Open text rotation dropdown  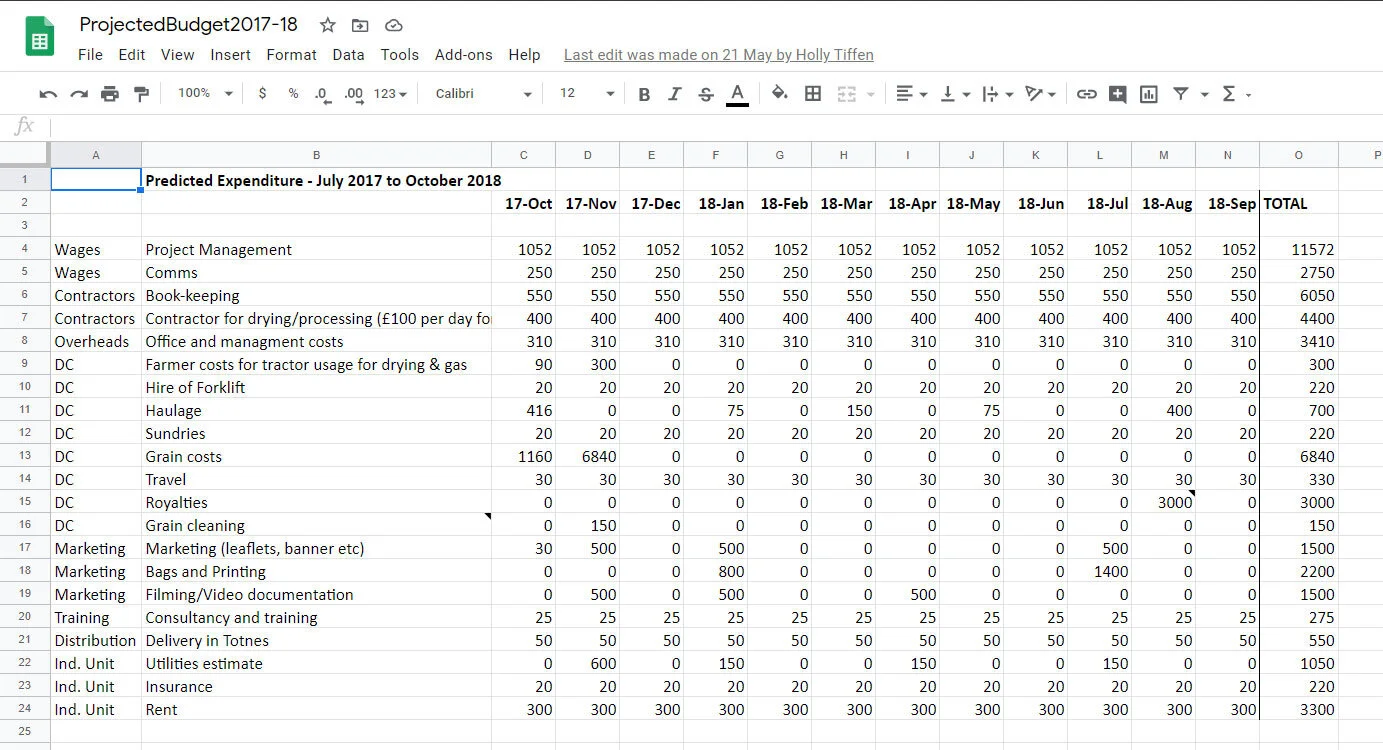1041,93
